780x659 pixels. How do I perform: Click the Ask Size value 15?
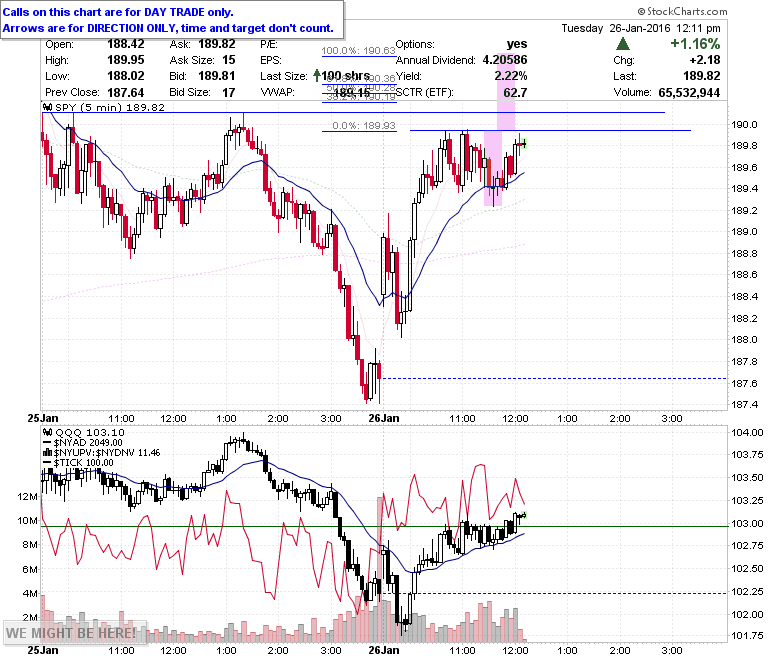coord(228,60)
